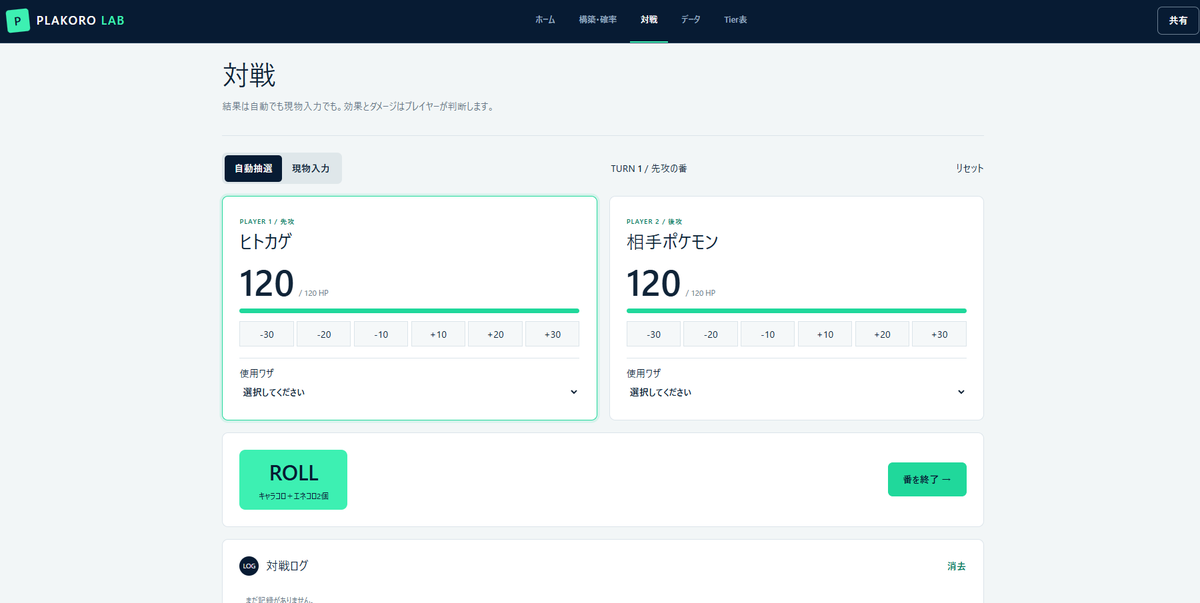The image size is (1200, 603).
Task: Add 20 HP to 相手ポケモン
Action: coord(882,334)
